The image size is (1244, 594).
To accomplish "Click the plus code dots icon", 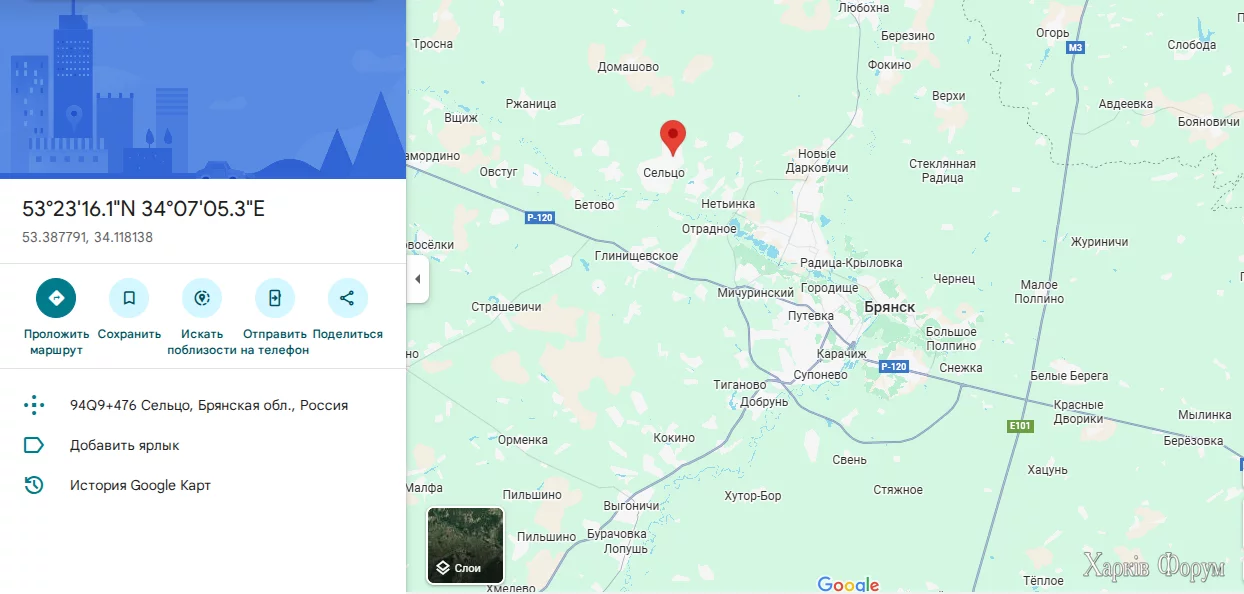I will [x=34, y=405].
